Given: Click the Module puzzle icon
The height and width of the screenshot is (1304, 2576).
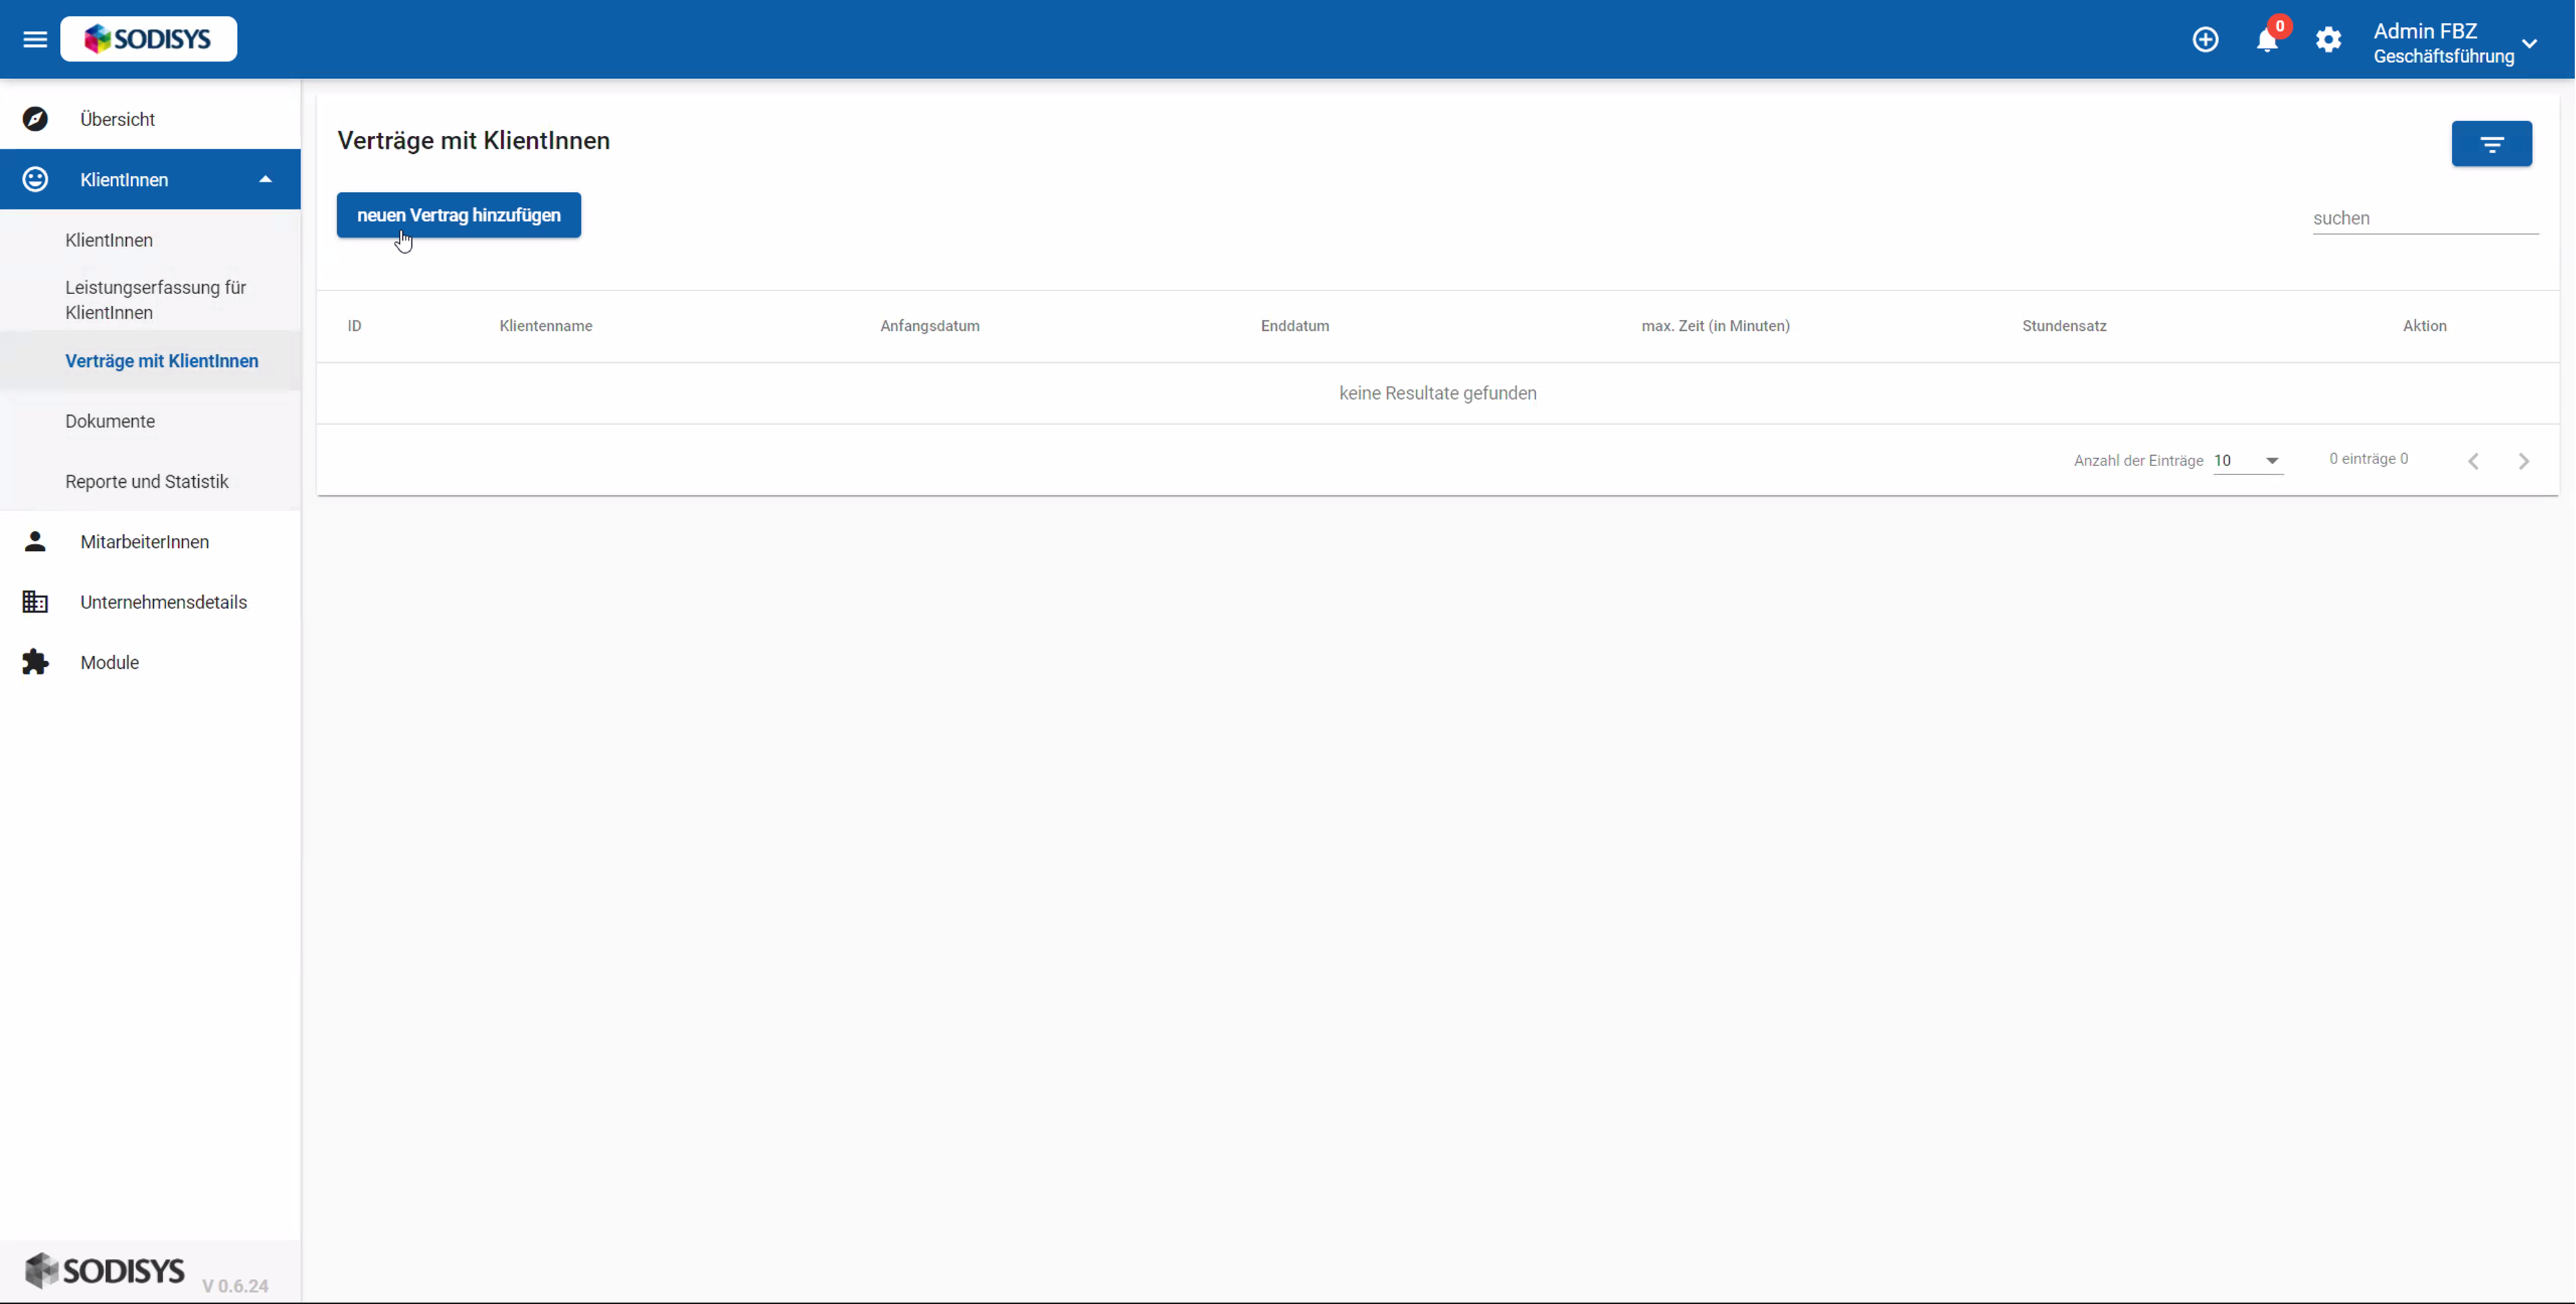Looking at the screenshot, I should pos(35,662).
